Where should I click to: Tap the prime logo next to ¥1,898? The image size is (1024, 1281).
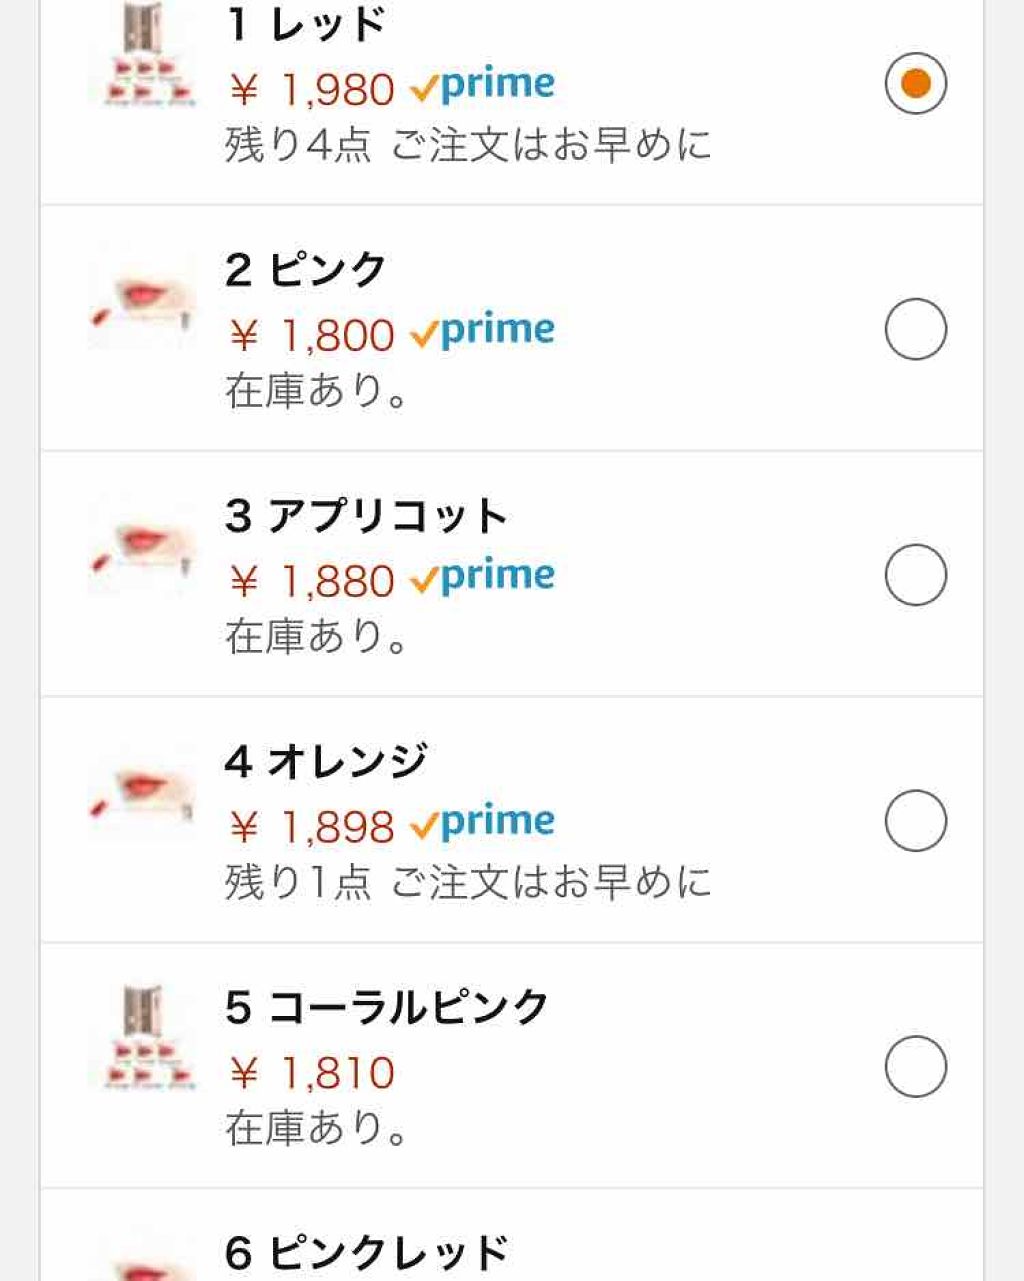pyautogui.click(x=483, y=825)
